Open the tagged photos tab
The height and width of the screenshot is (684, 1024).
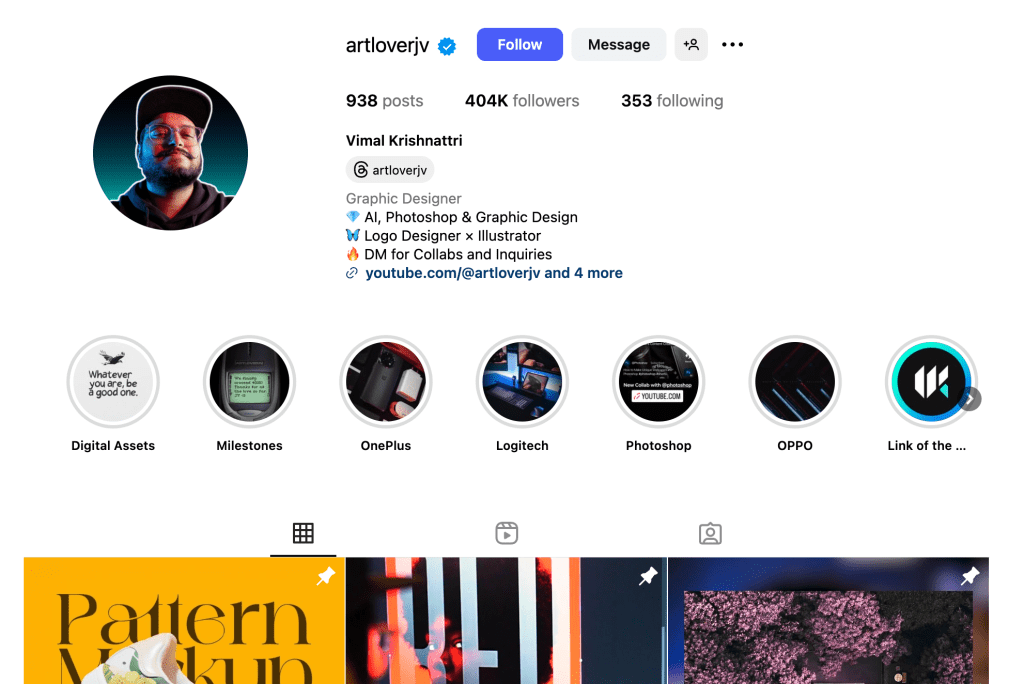[x=710, y=533]
